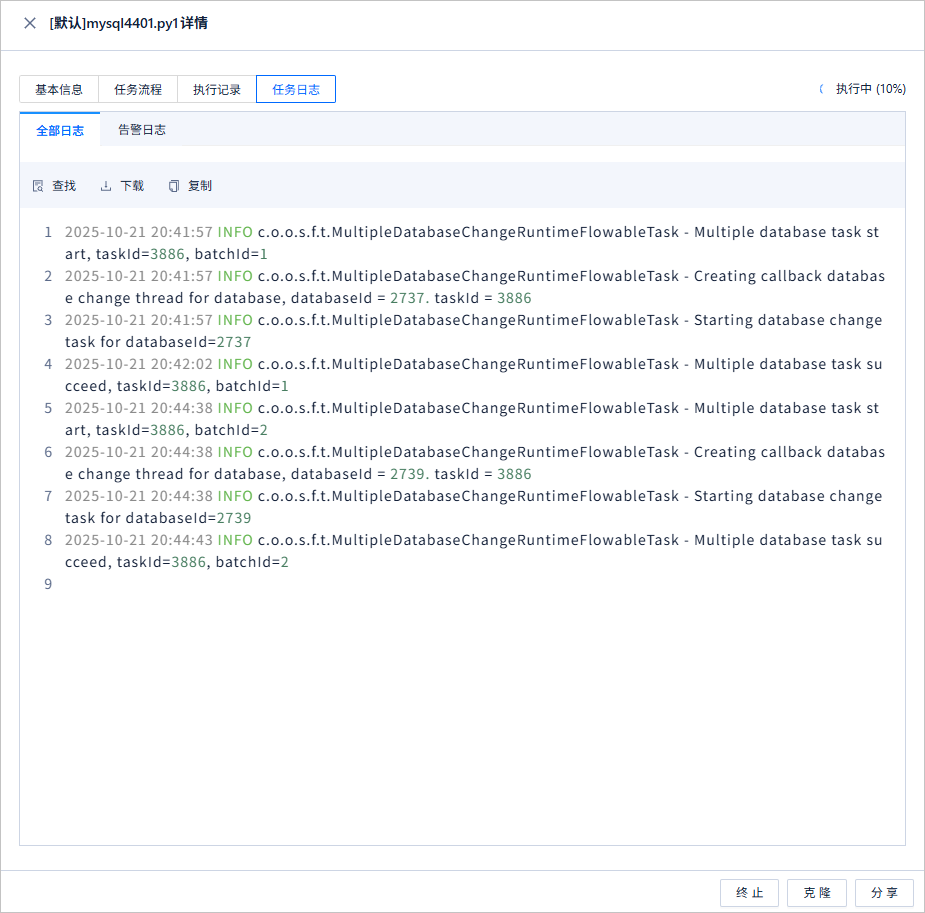Click the 终止 button
This screenshot has height=913, width=925.
point(749,892)
